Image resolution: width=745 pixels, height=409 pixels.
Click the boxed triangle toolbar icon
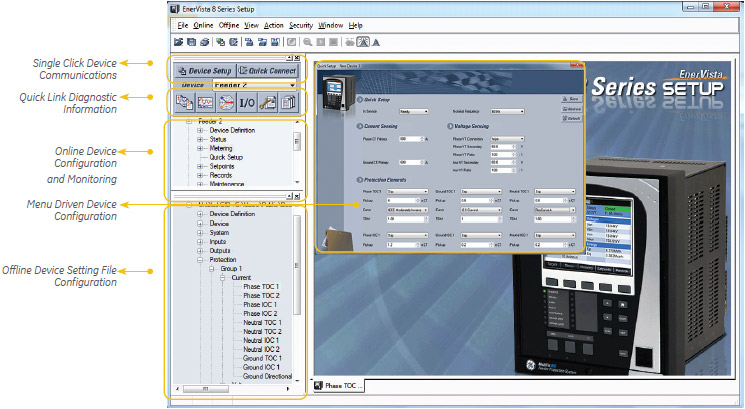coord(363,42)
